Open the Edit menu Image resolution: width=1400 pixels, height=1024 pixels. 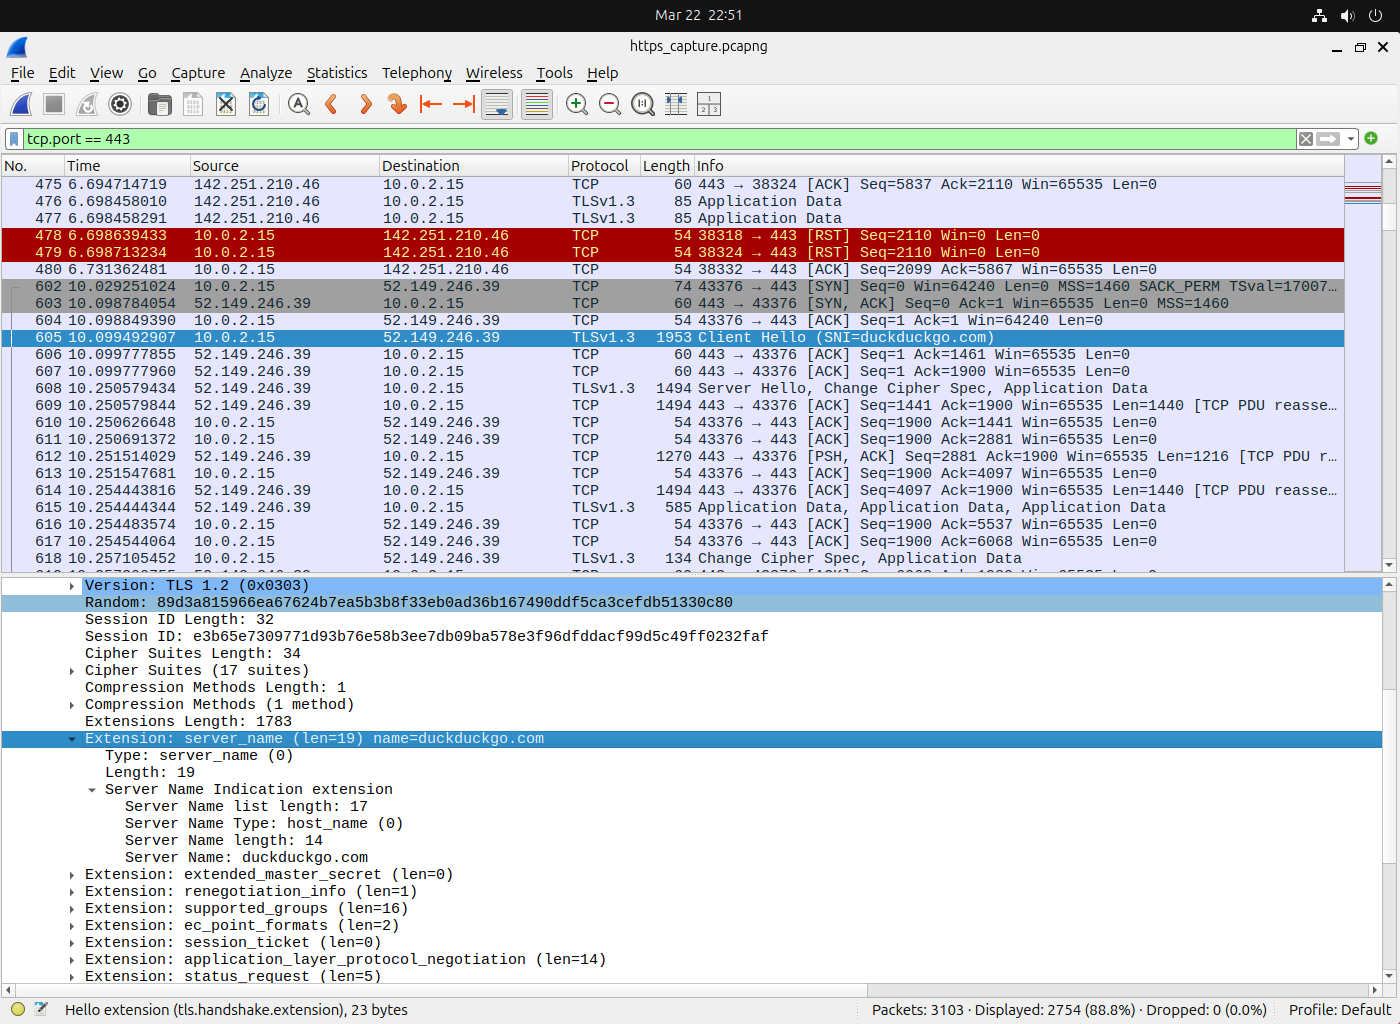coord(62,73)
